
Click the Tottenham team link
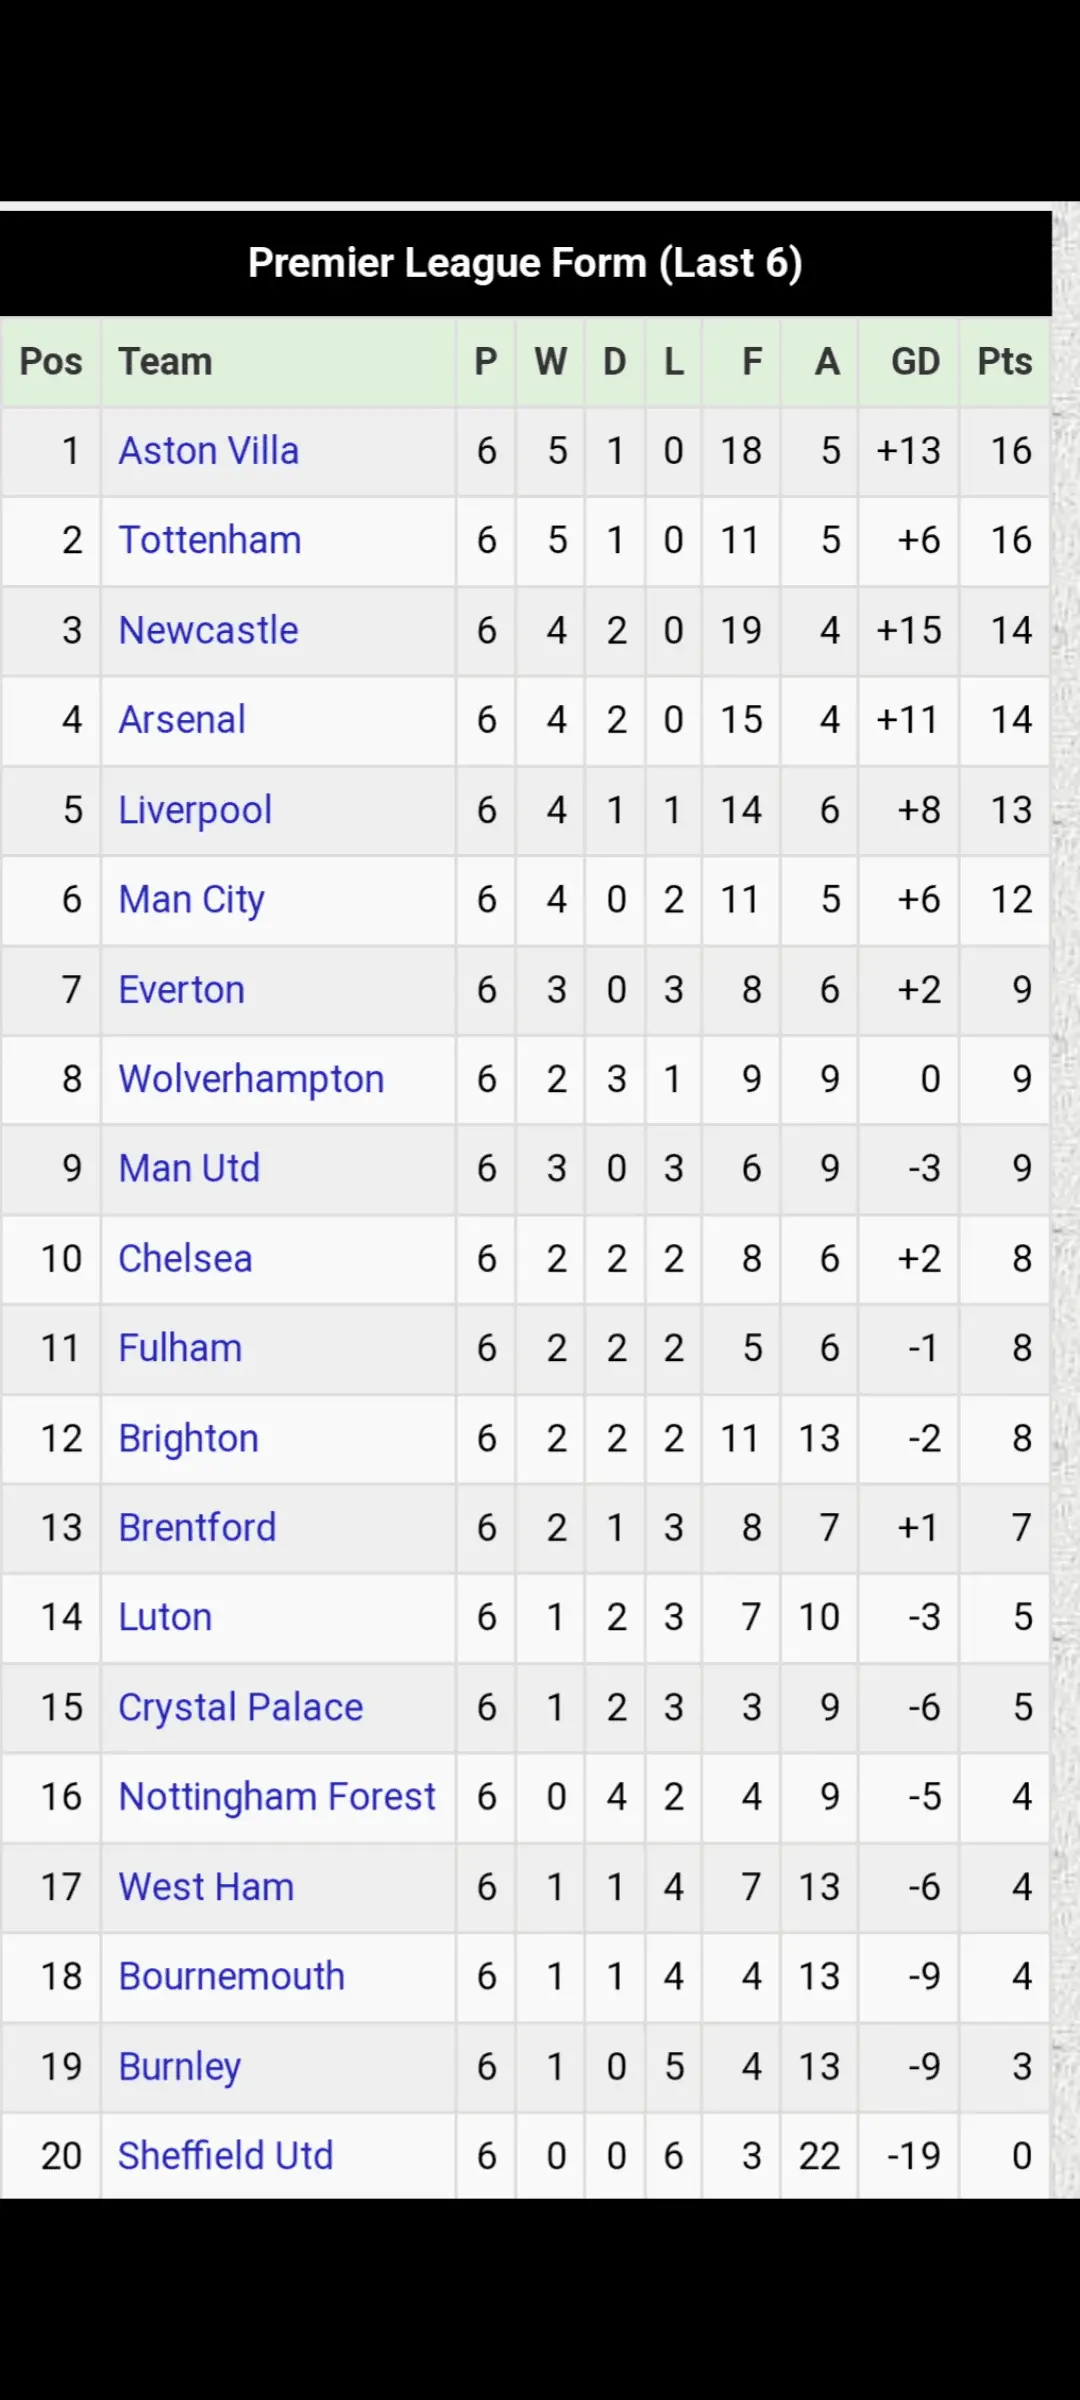pos(209,540)
